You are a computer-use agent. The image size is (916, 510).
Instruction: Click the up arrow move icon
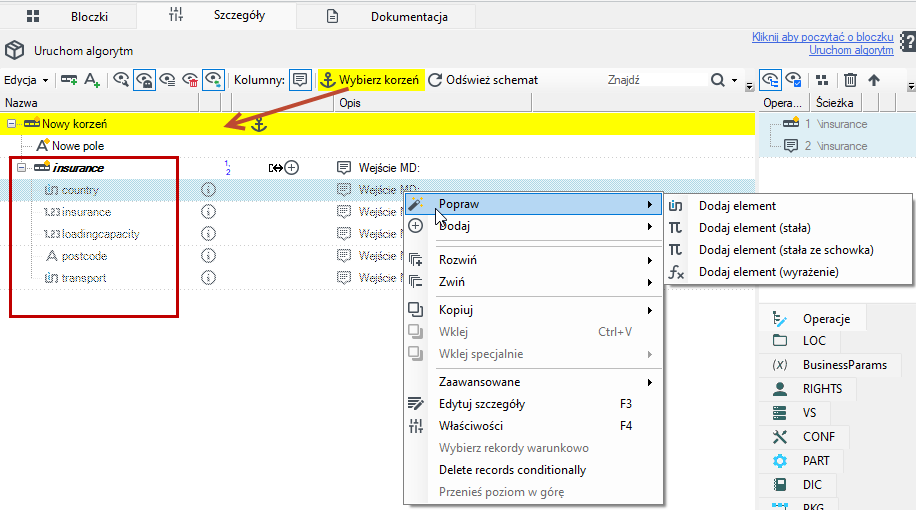[874, 80]
